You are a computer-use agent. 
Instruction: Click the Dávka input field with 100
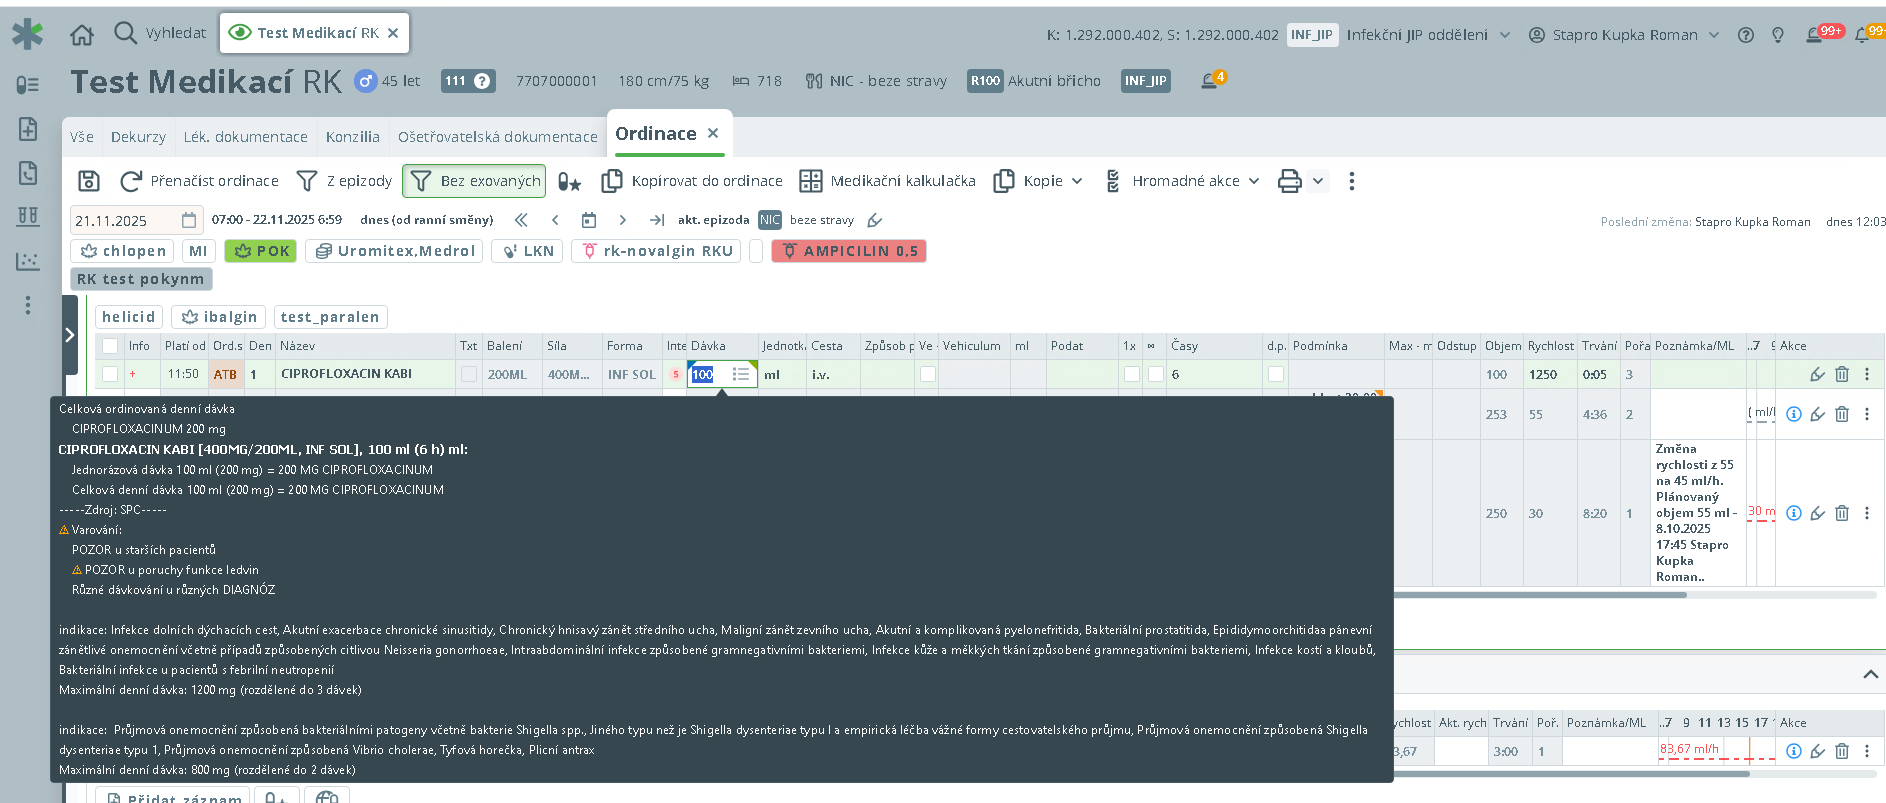point(710,374)
